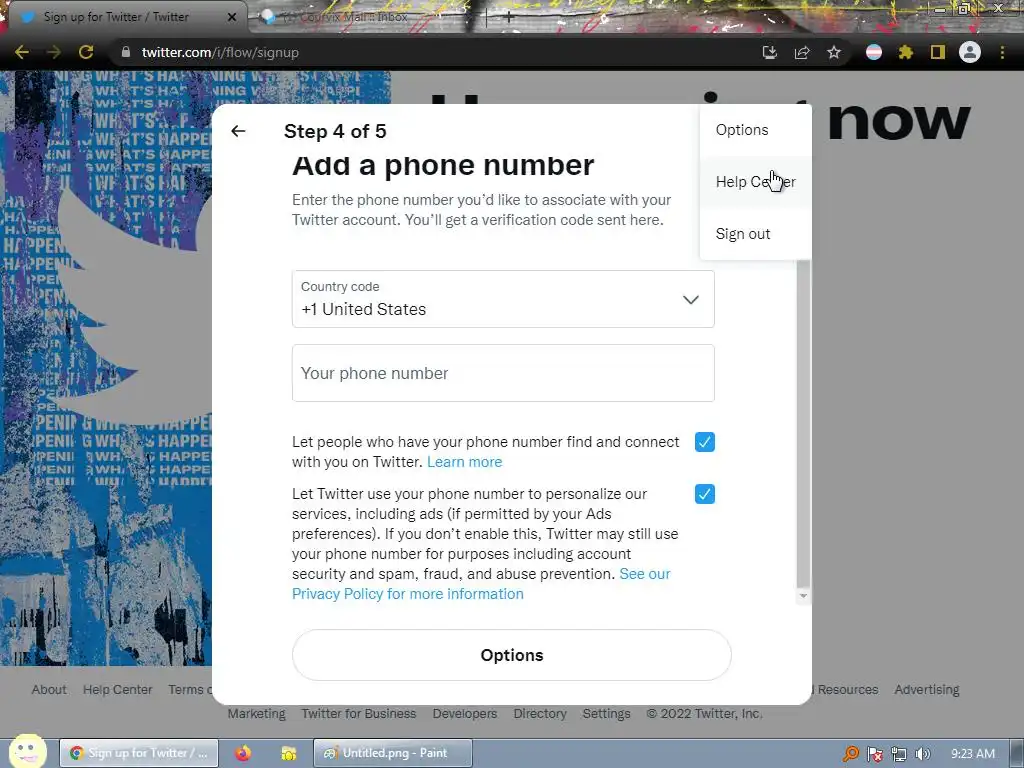Screen dimensions: 1024x768
Task: Click the browser back arrow
Action: (22, 52)
